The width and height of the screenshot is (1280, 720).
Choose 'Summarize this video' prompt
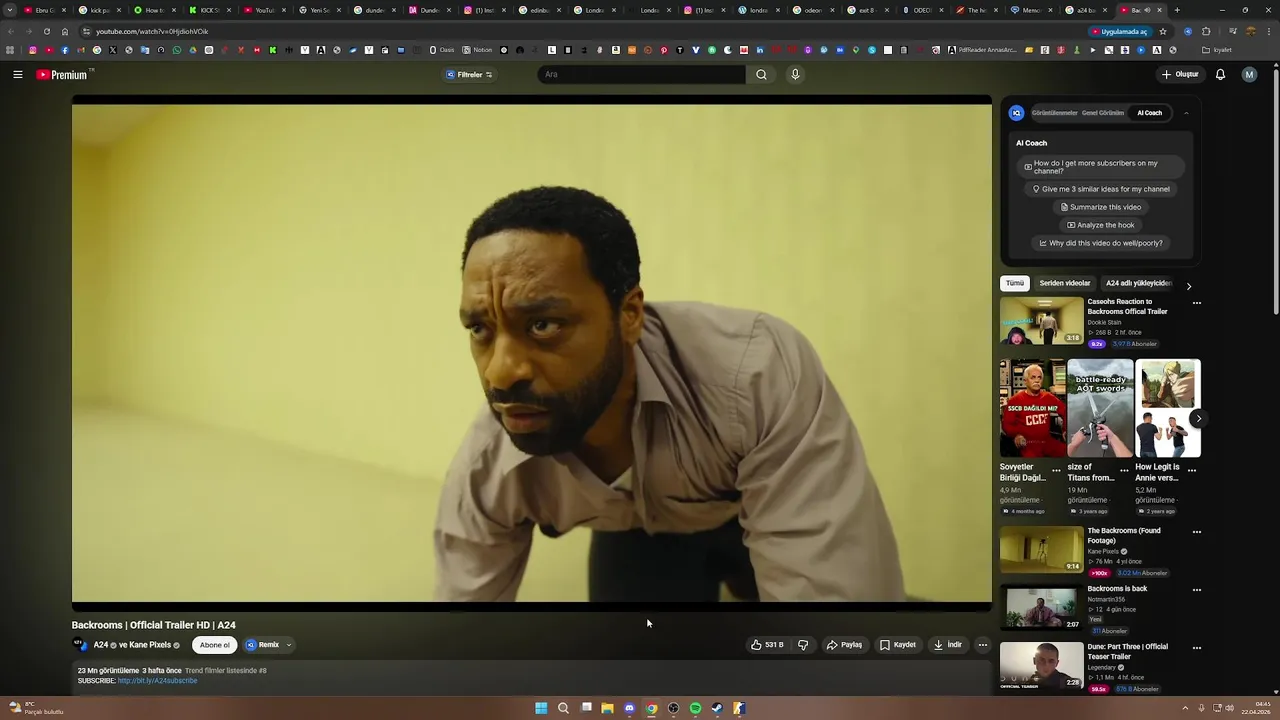pos(1101,207)
